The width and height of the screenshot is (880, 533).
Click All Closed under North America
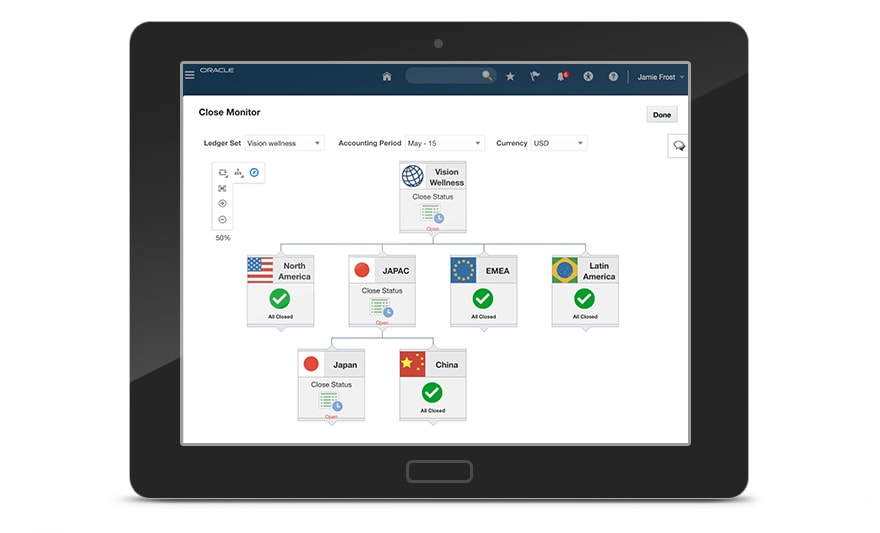click(280, 316)
